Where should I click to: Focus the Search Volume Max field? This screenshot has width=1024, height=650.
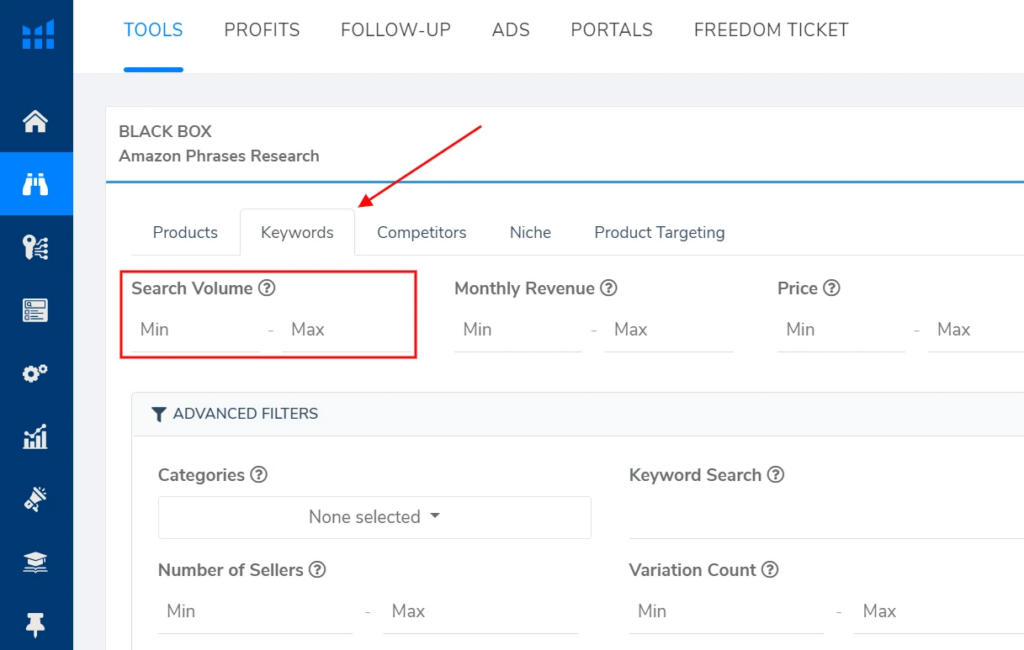[346, 330]
